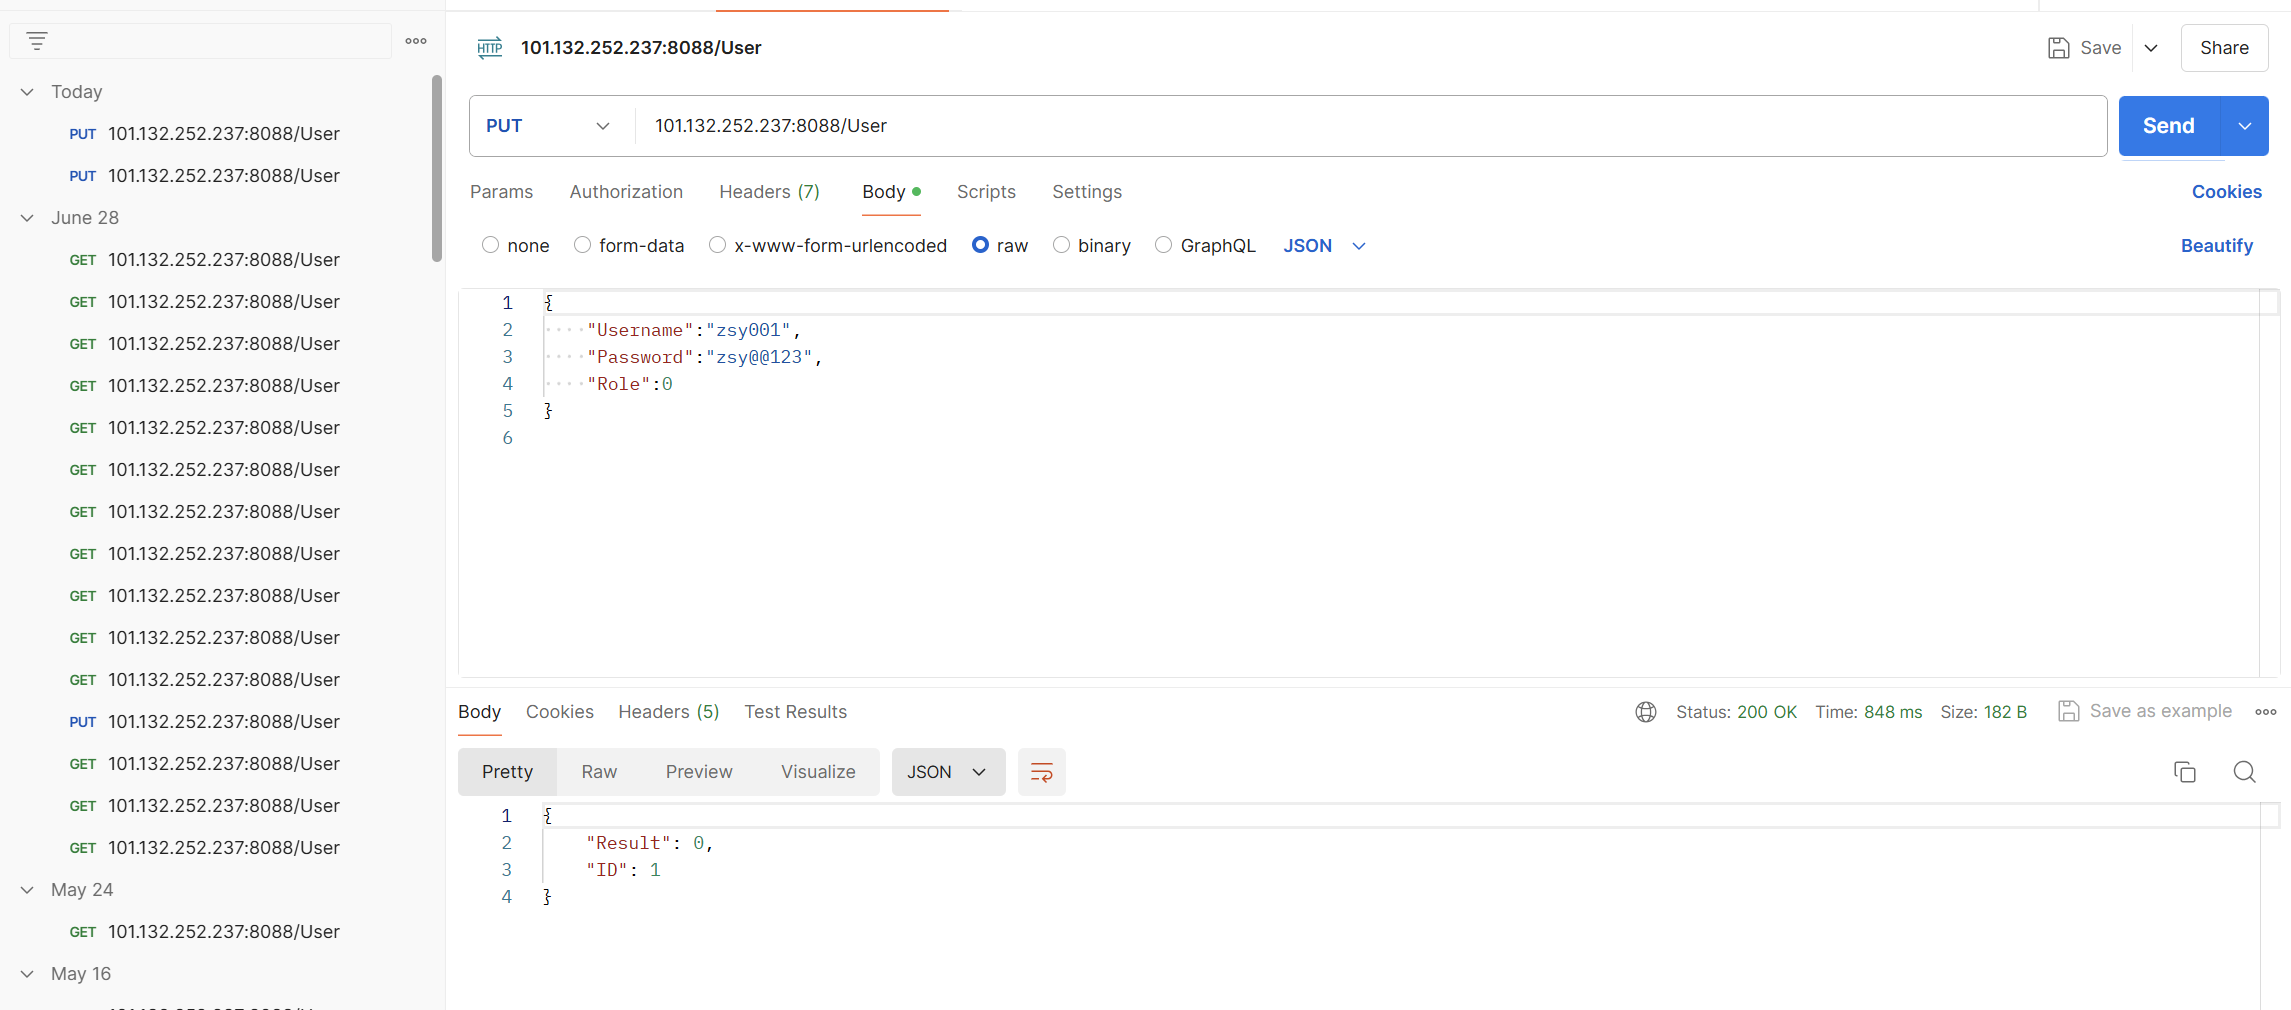Collapse the May 24 history group
Screen dimensions: 2291x1010
tap(27, 890)
